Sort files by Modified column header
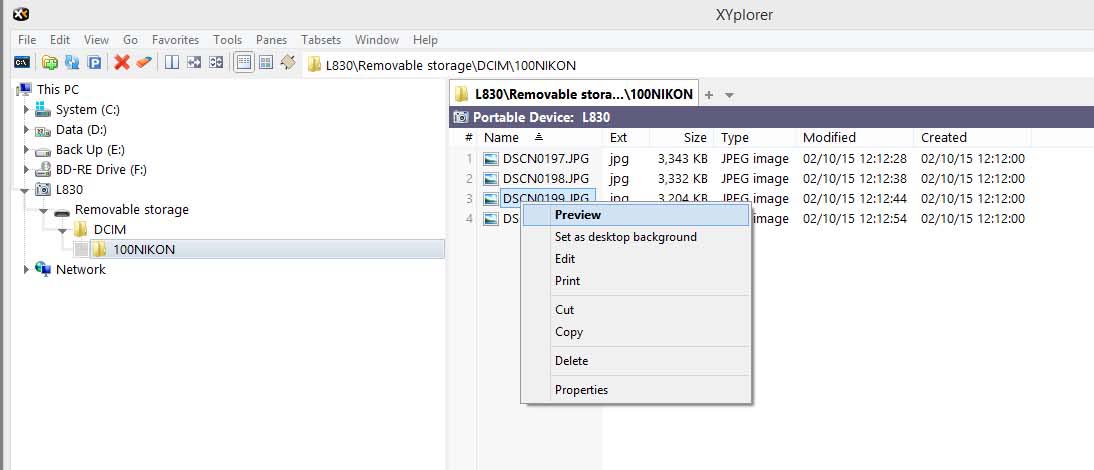This screenshot has height=470, width=1094. tap(829, 138)
